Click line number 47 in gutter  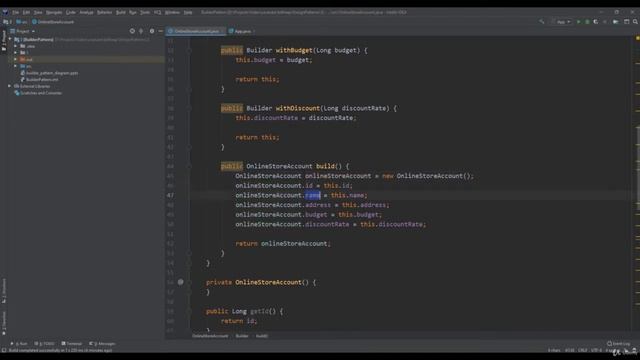point(170,195)
